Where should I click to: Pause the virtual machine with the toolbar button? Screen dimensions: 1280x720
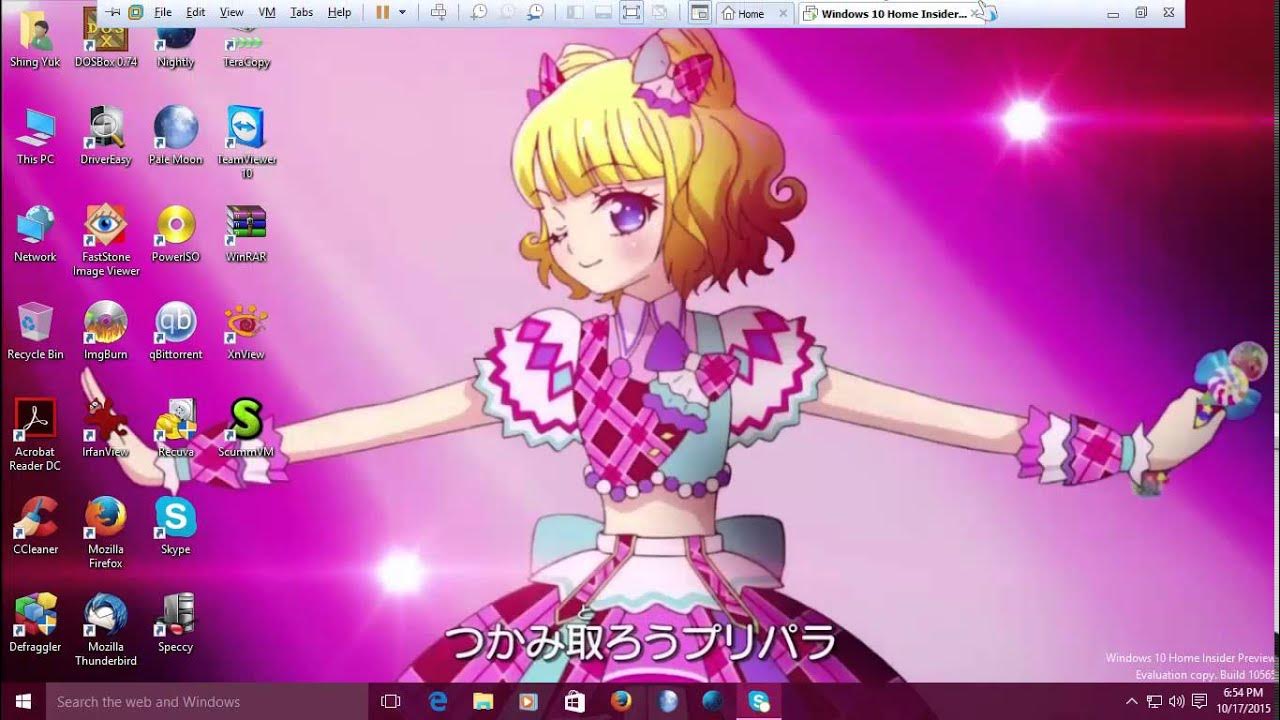[x=382, y=12]
